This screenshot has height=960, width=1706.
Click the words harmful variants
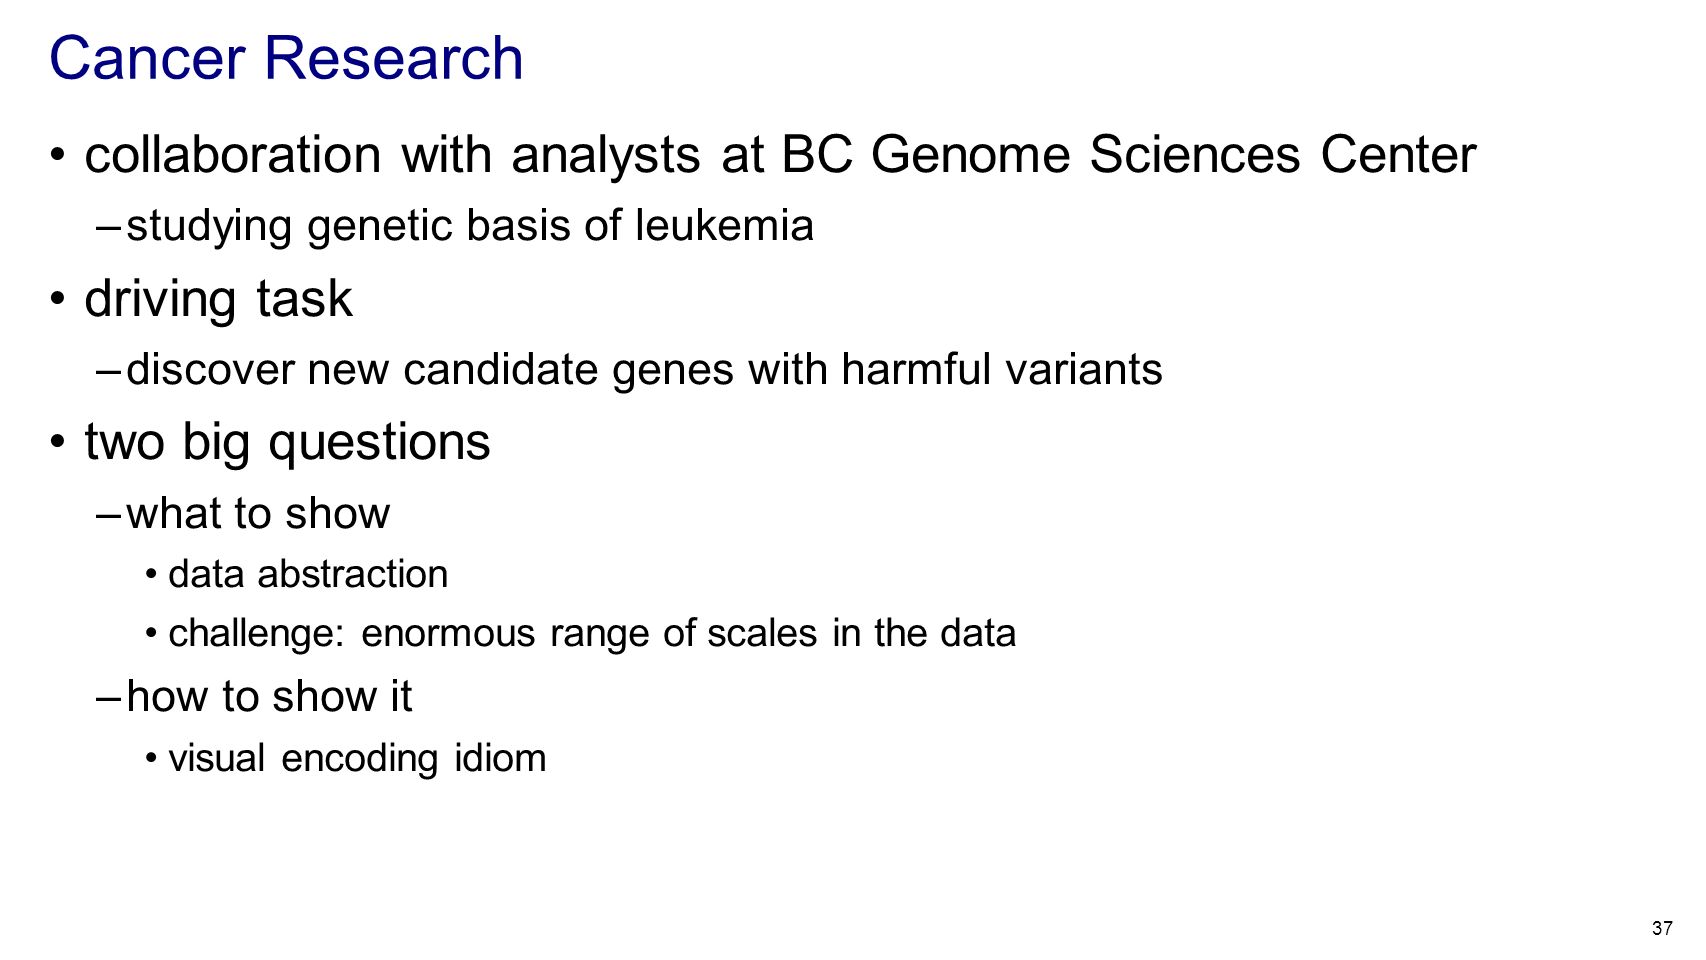(1002, 370)
